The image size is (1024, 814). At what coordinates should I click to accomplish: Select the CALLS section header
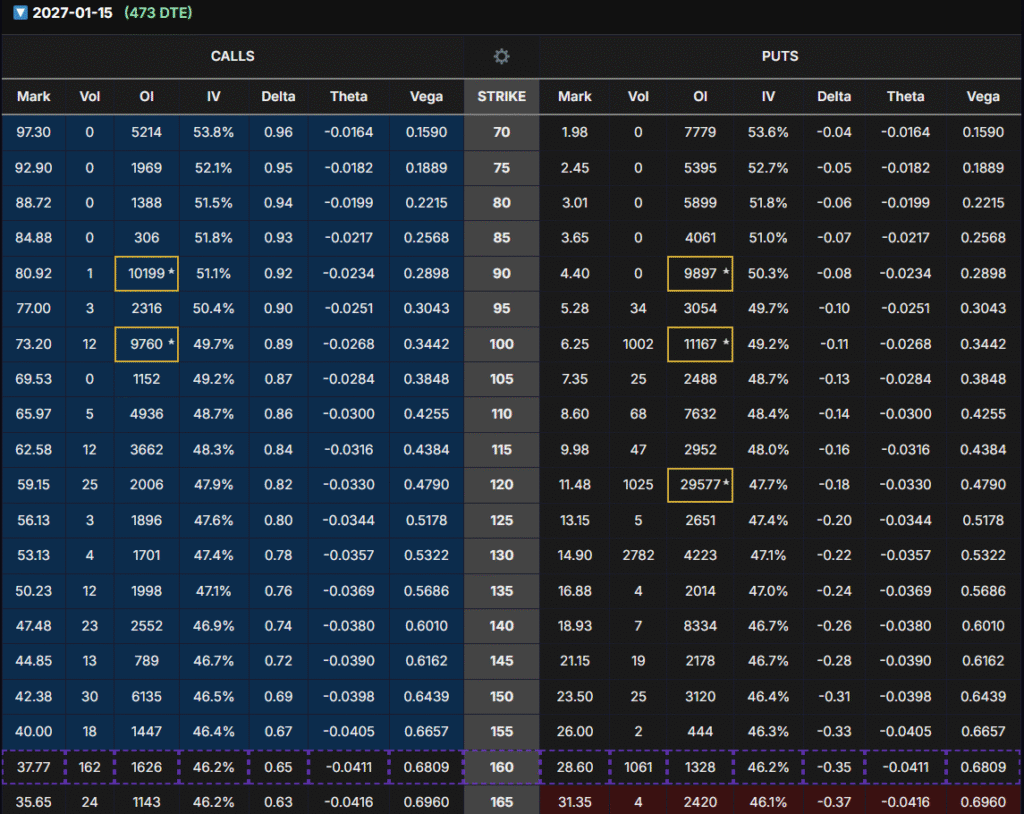[x=232, y=57]
